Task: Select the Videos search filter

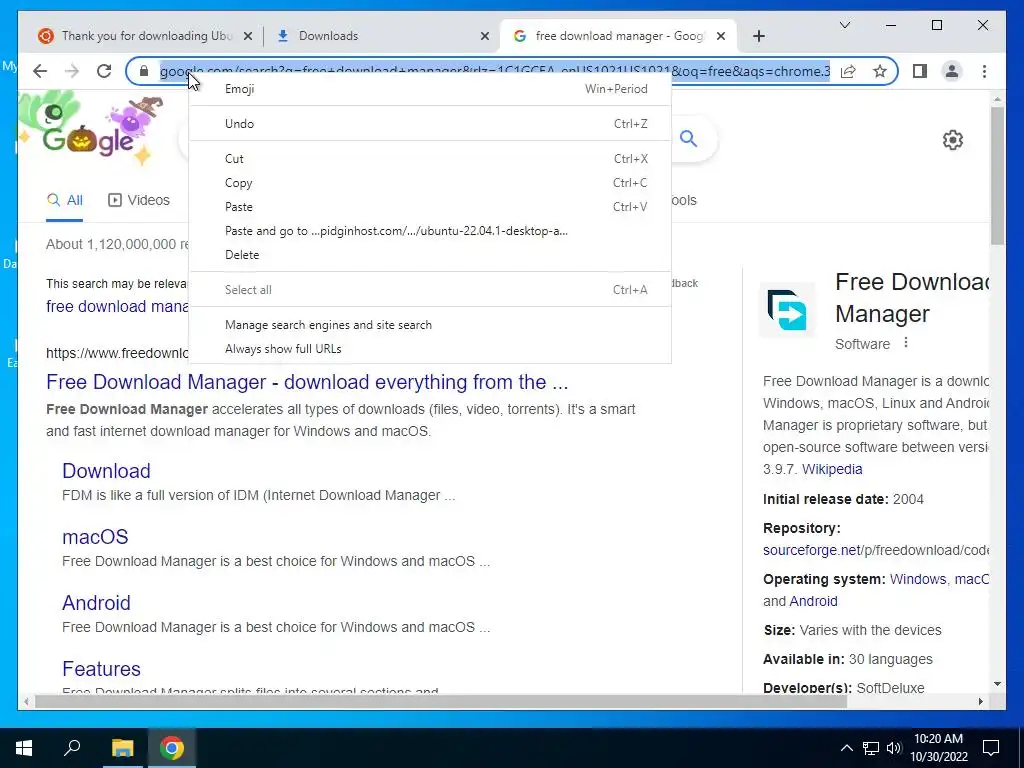Action: point(138,200)
